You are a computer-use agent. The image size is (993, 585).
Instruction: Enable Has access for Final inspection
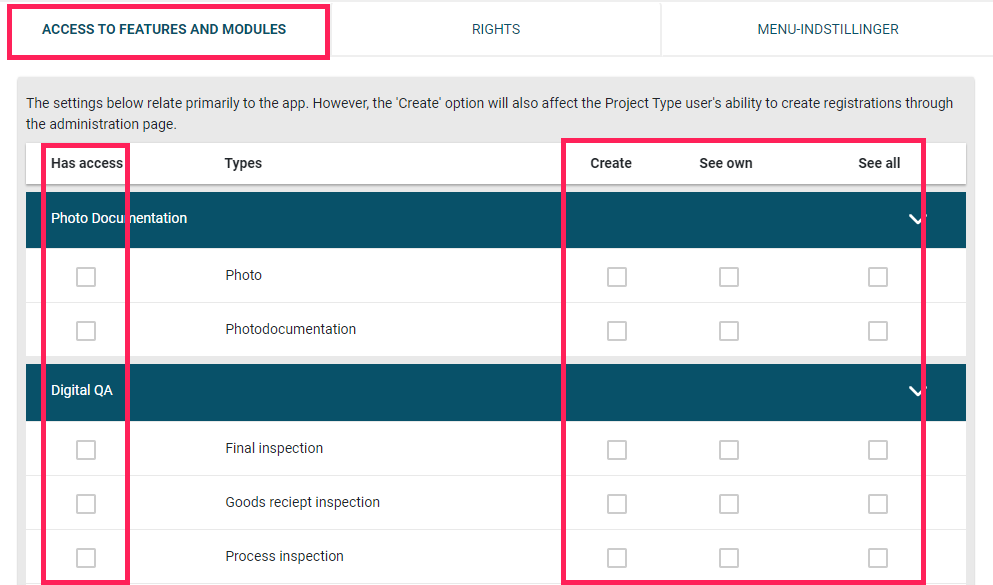click(x=86, y=450)
